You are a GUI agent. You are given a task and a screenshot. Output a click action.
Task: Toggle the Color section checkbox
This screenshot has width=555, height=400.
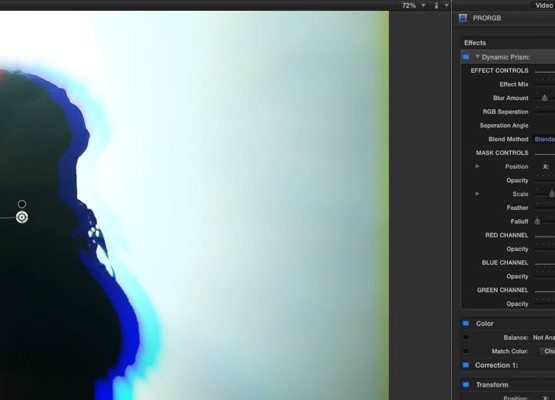(466, 323)
